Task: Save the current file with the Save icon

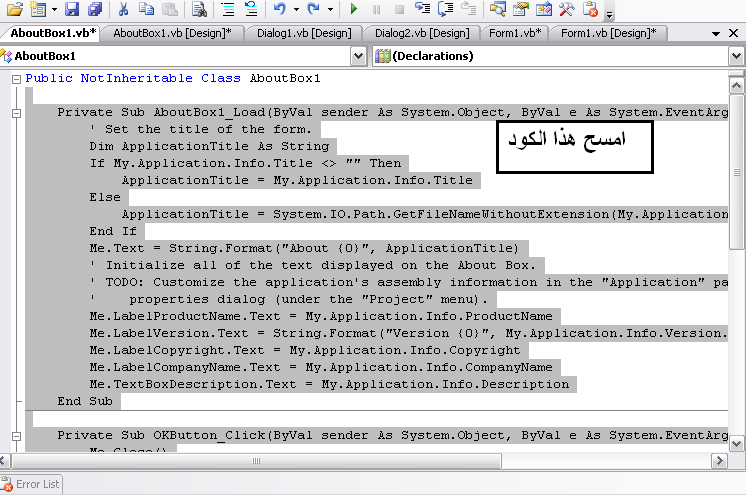Action: [72, 10]
